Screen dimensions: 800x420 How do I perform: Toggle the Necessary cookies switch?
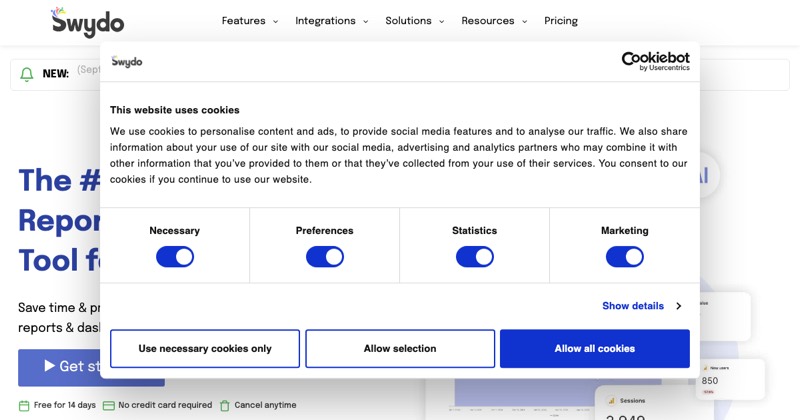pos(174,257)
